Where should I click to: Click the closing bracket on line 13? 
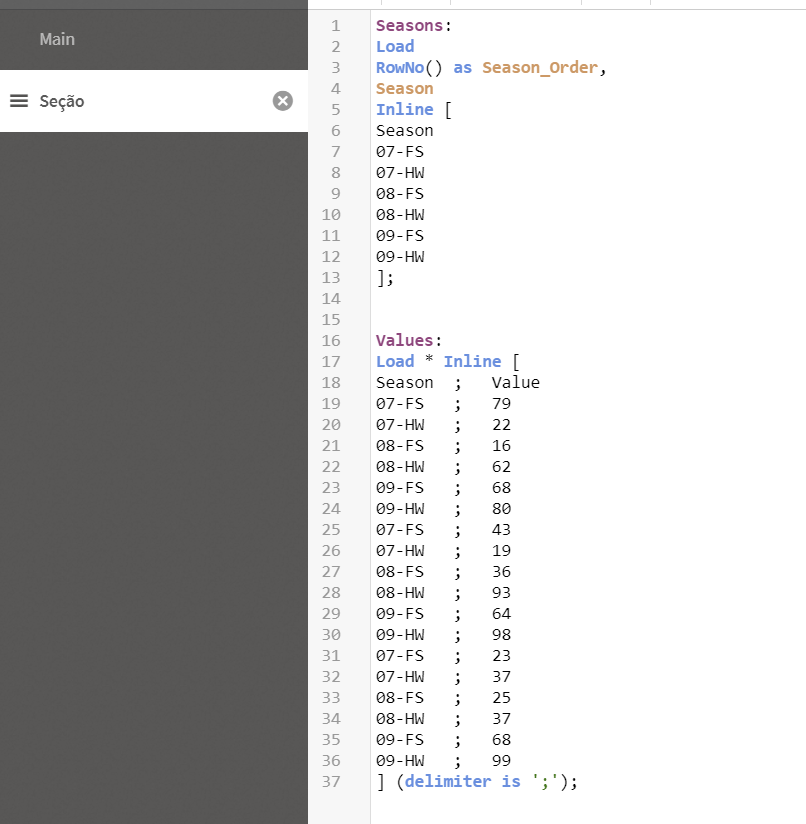click(x=381, y=277)
